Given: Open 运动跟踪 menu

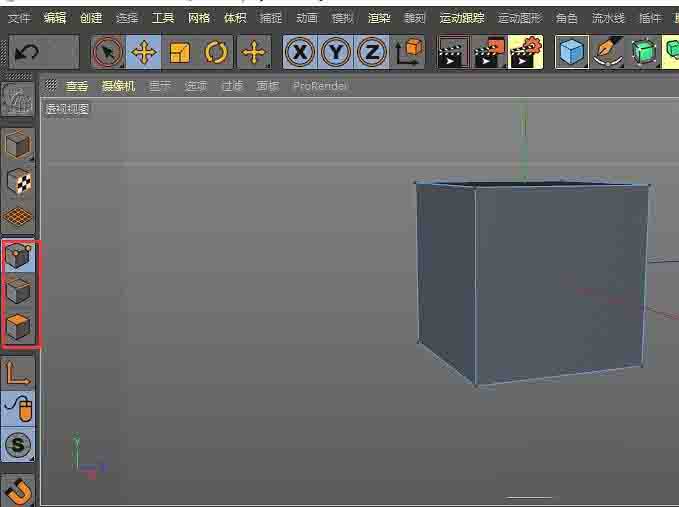Looking at the screenshot, I should (462, 18).
